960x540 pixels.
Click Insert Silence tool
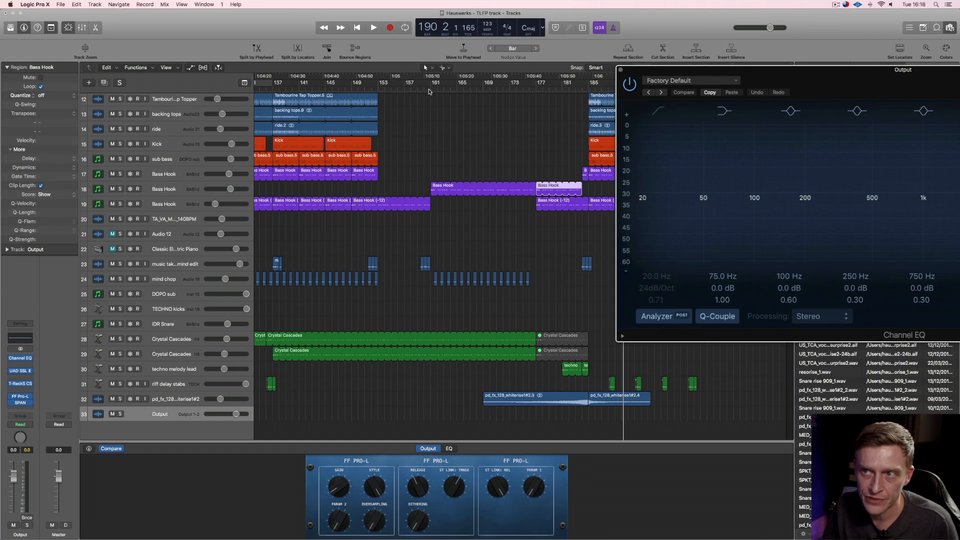pyautogui.click(x=731, y=51)
